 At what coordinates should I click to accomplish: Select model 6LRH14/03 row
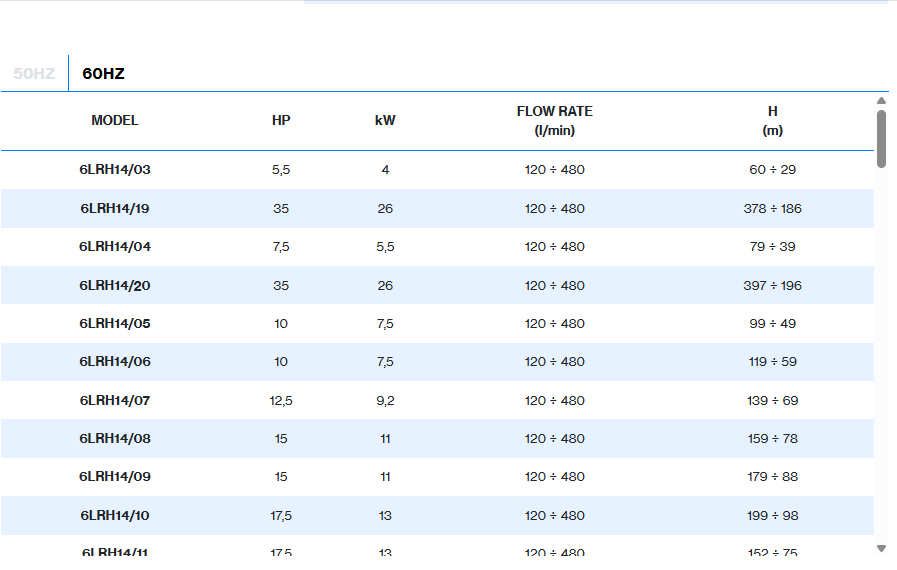(x=115, y=170)
